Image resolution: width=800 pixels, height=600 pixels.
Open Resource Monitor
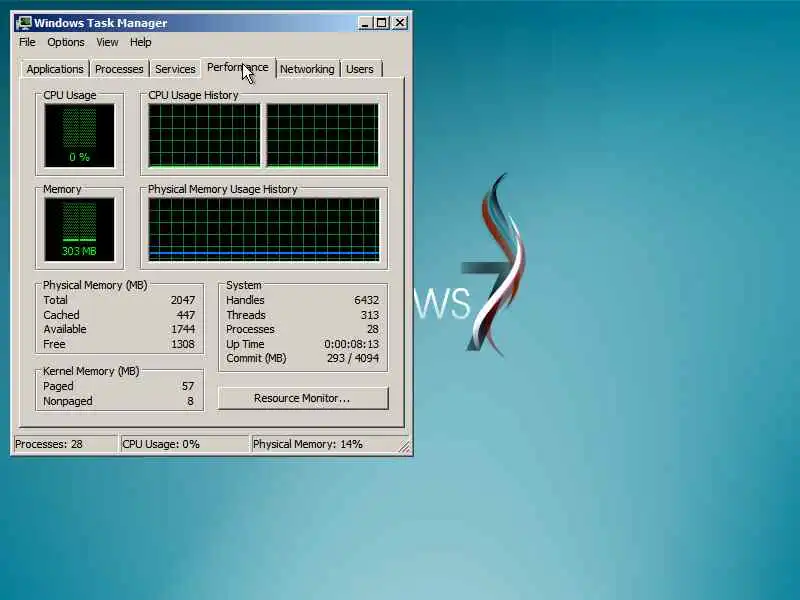click(x=303, y=398)
